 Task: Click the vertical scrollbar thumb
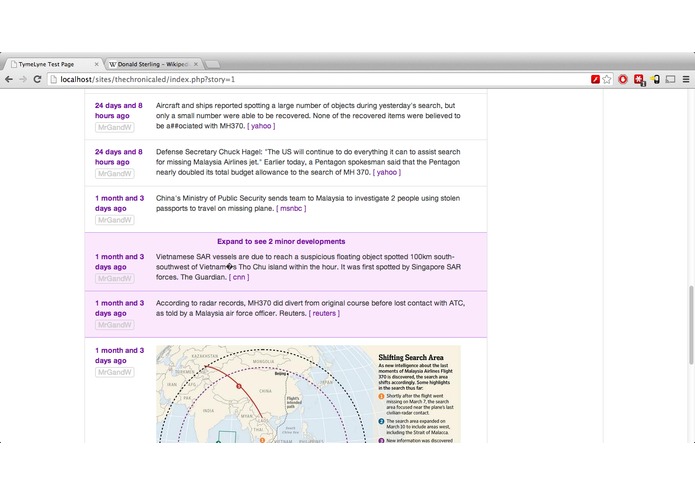[x=691, y=325]
